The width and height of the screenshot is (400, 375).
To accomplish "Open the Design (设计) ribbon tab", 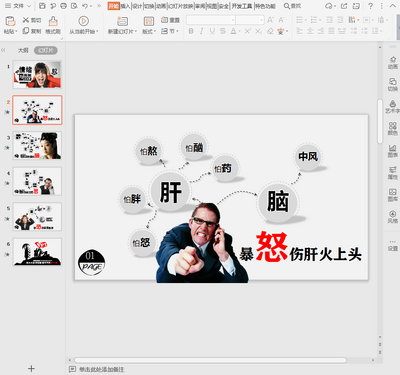I will (x=137, y=6).
